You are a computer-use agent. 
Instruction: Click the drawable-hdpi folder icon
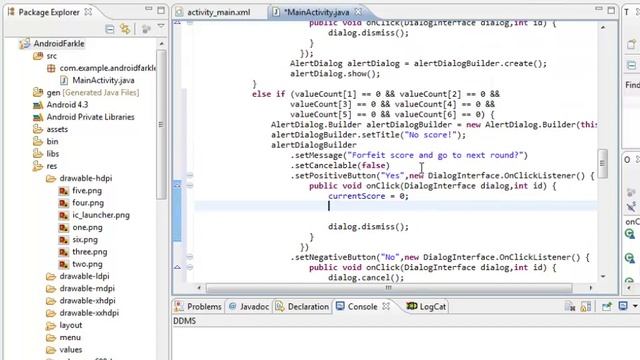click(x=51, y=178)
